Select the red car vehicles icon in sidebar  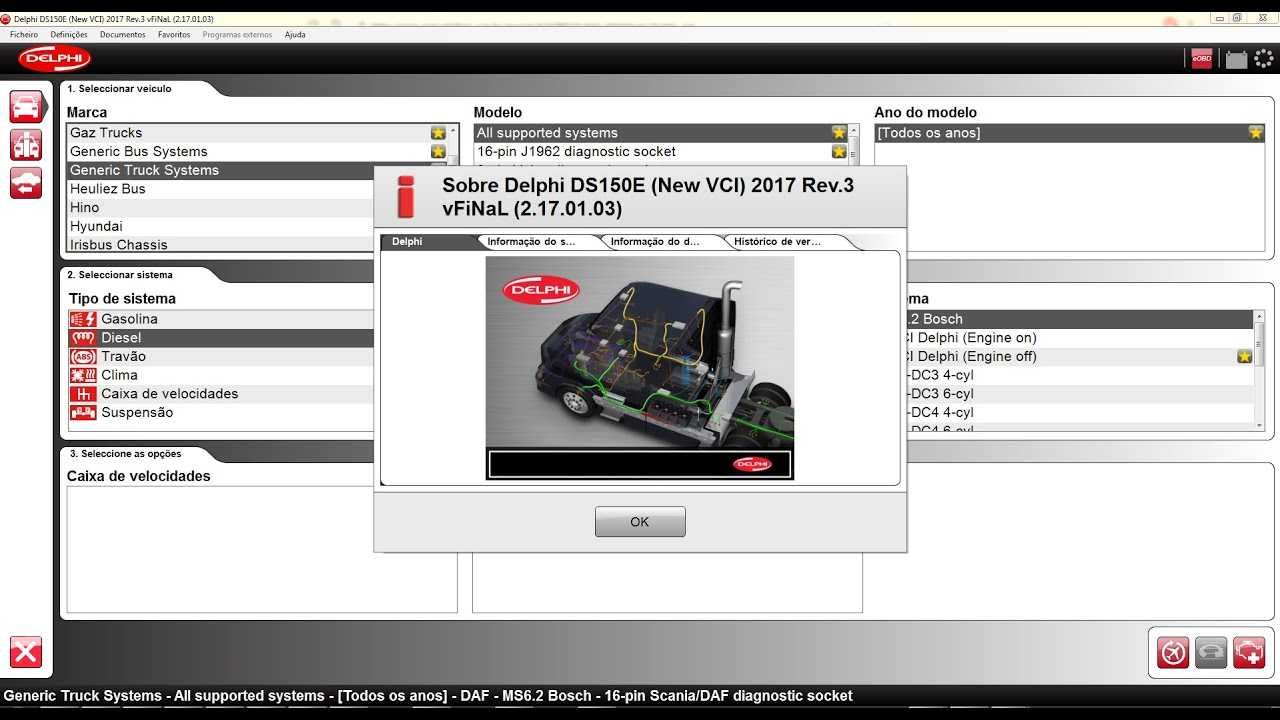pyautogui.click(x=26, y=106)
